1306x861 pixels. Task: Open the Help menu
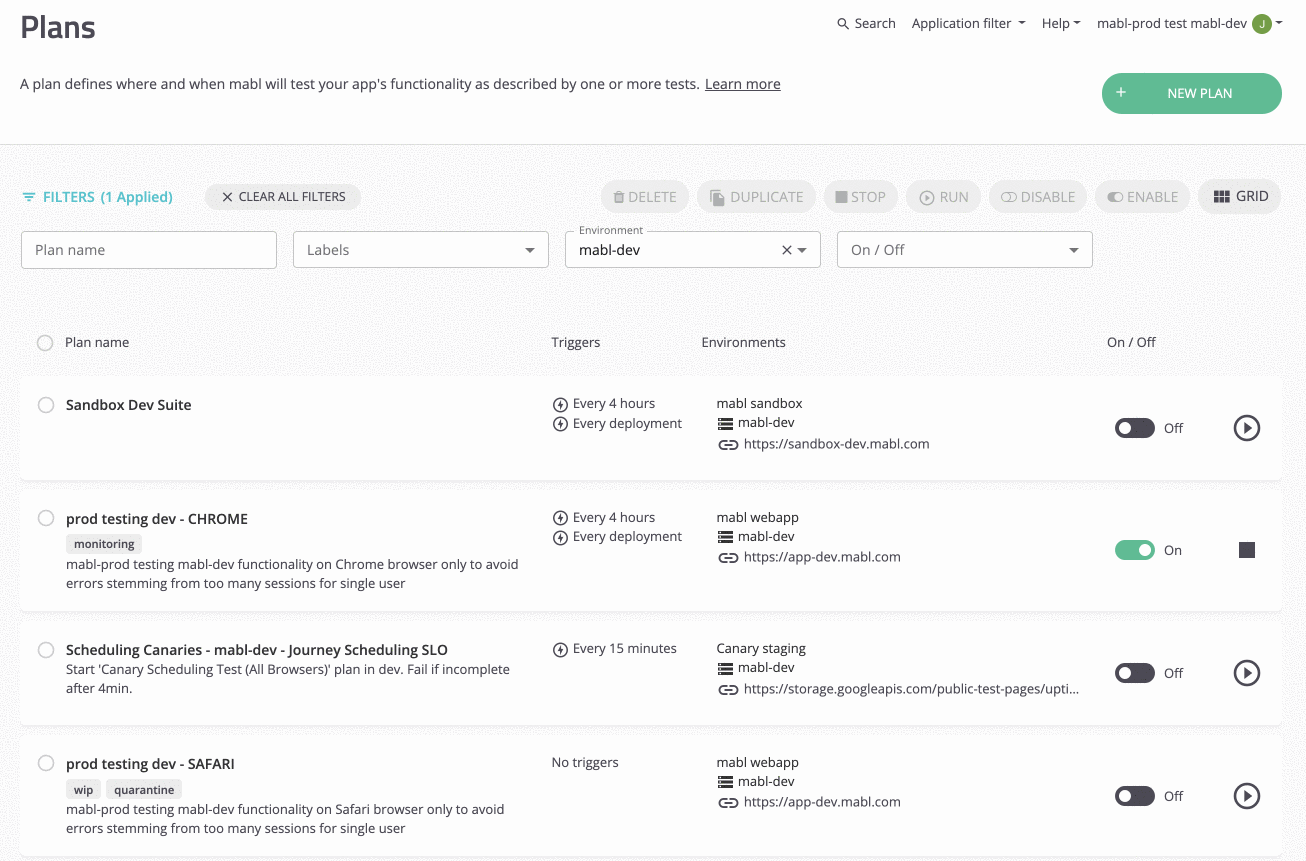(x=1060, y=24)
